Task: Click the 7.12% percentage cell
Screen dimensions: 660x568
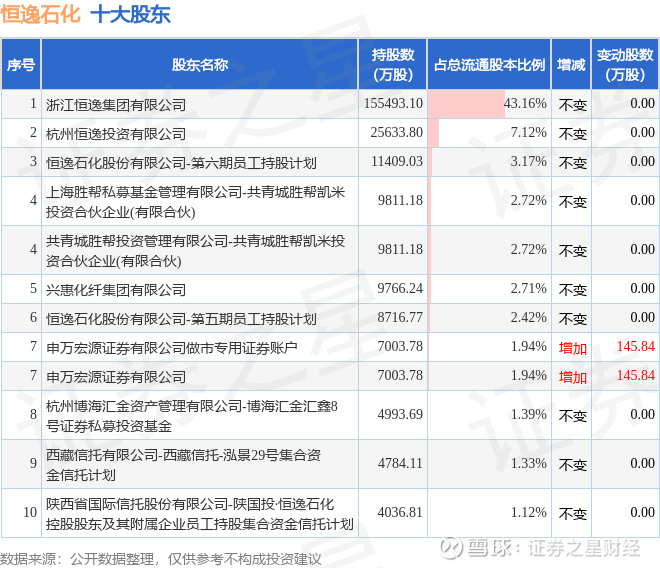Action: click(489, 133)
